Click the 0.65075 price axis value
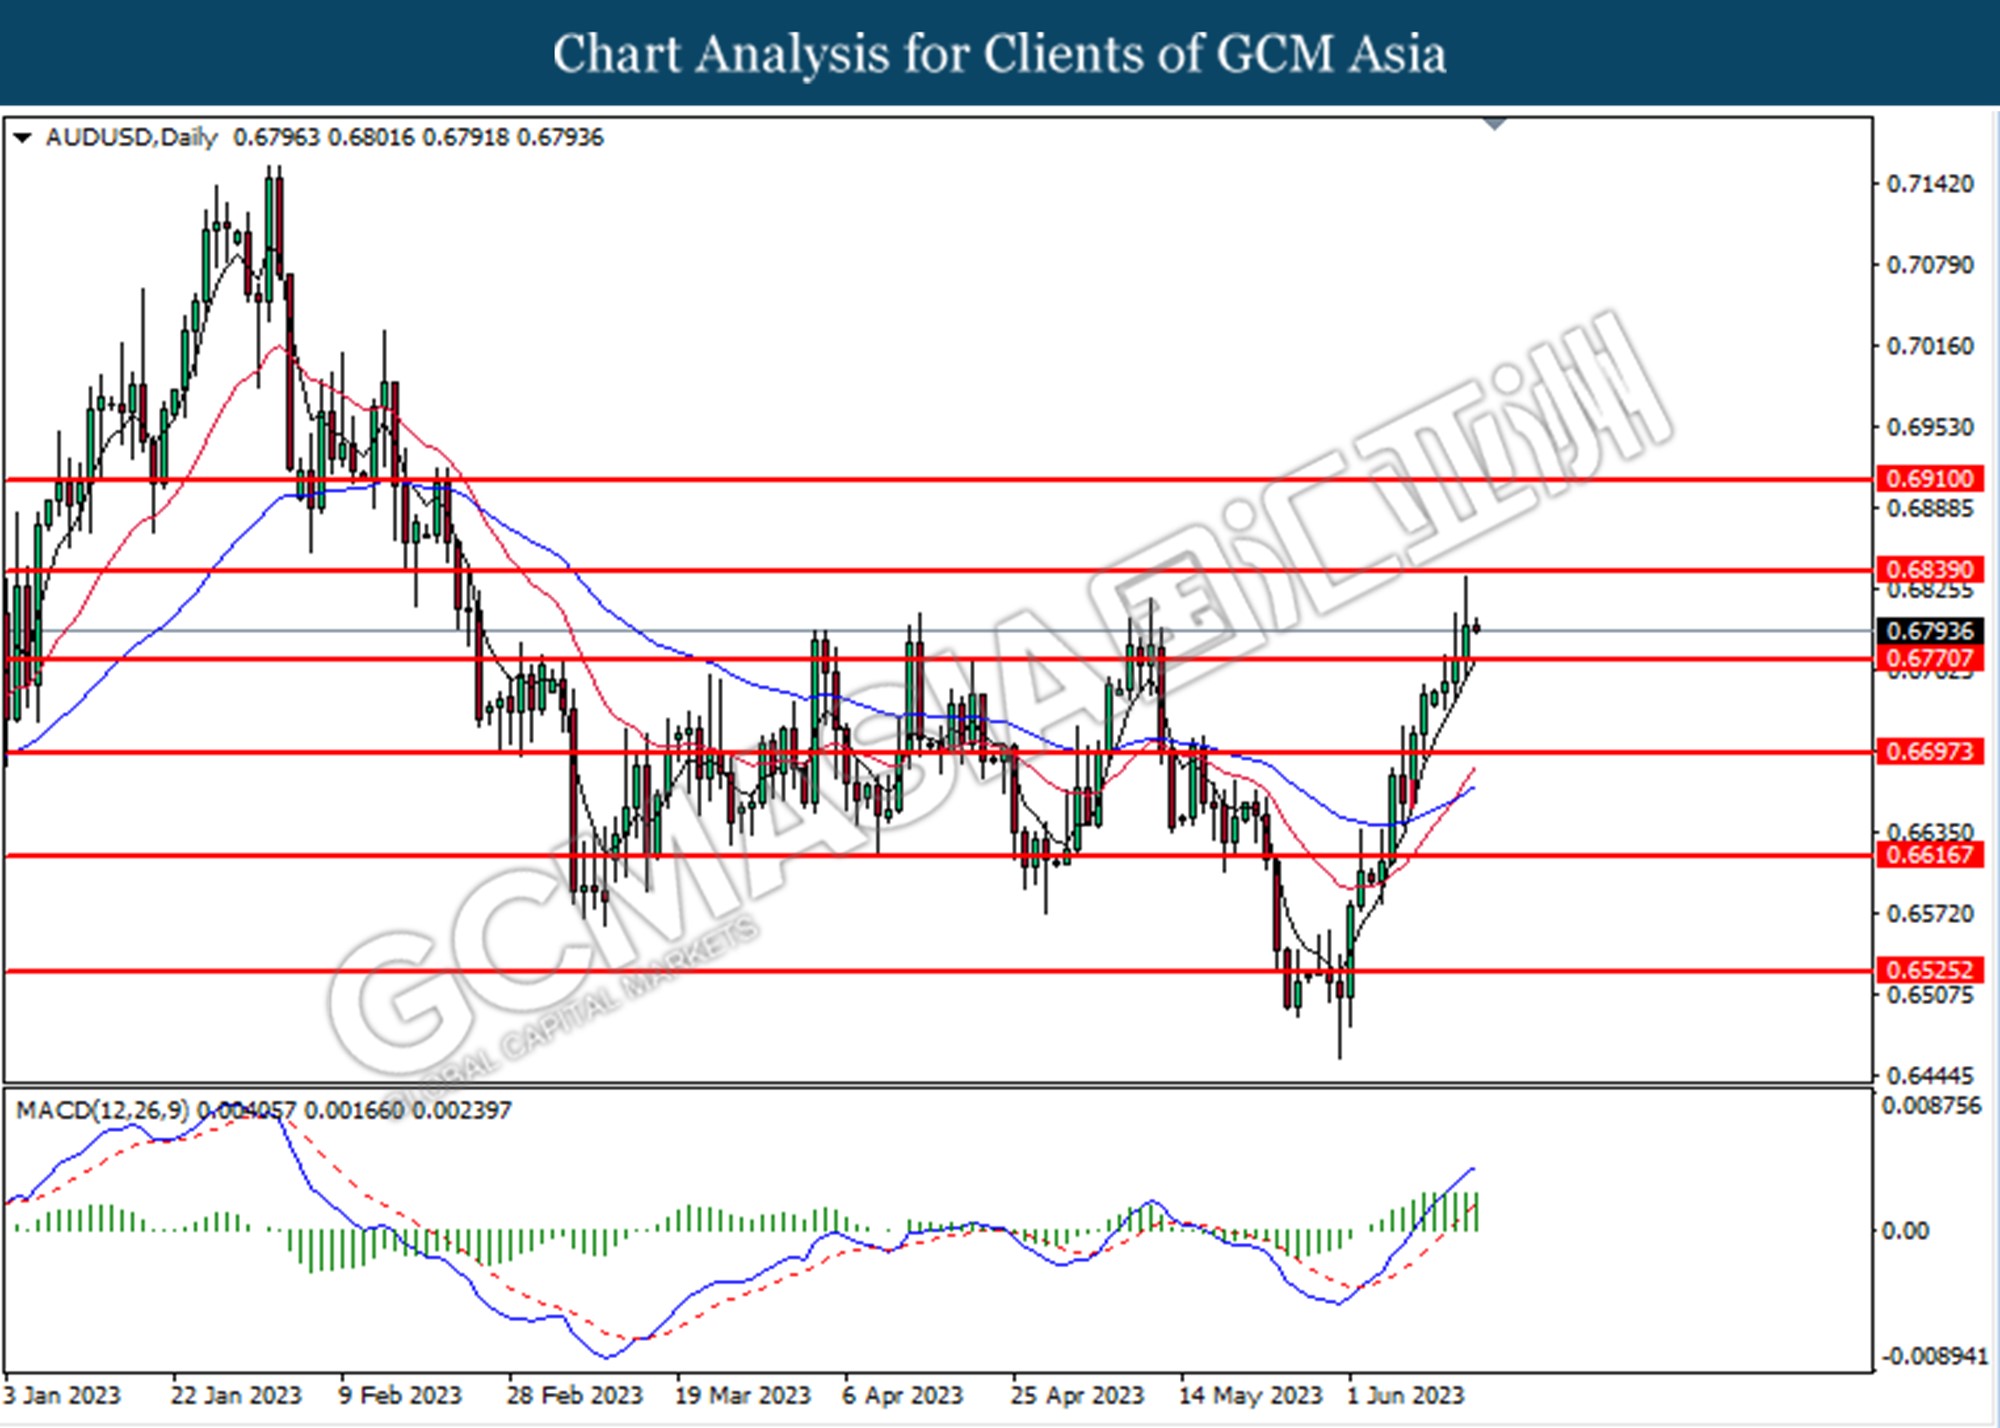The height and width of the screenshot is (1428, 2000). coord(1930,996)
